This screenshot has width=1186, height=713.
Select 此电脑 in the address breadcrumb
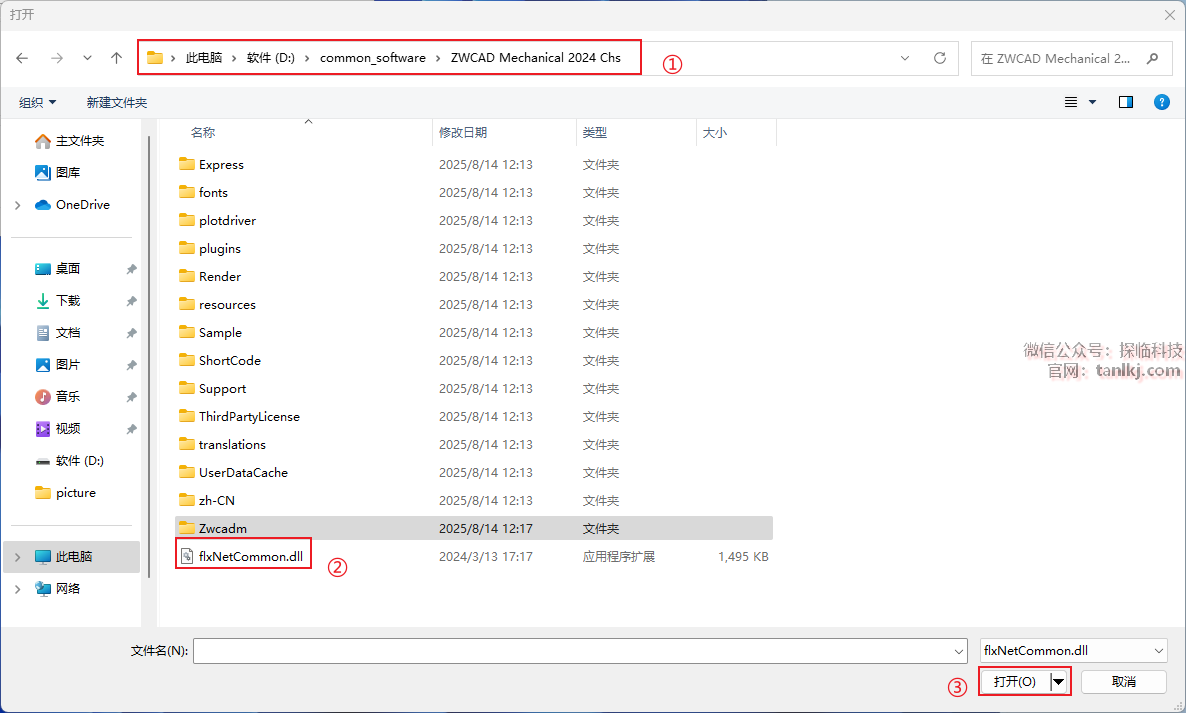204,58
